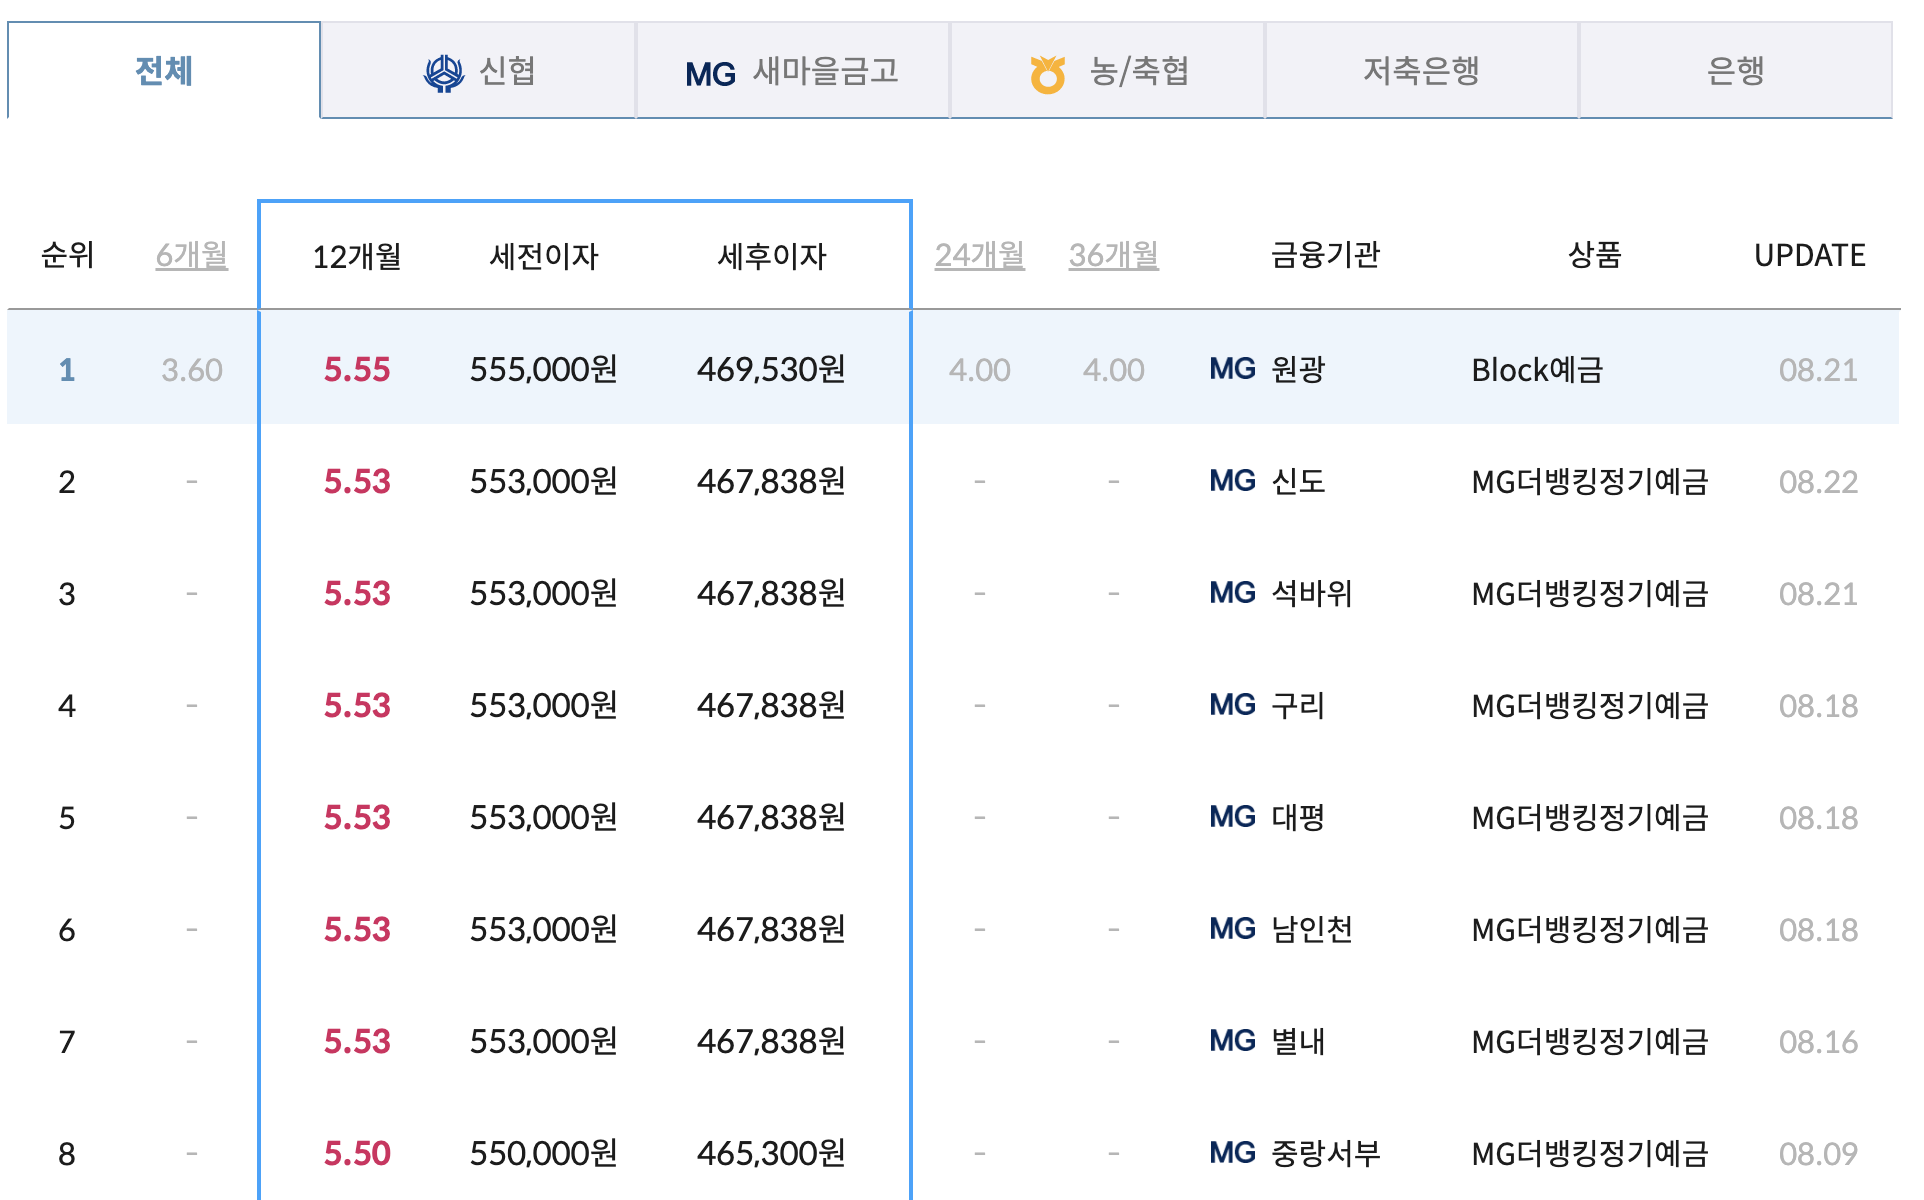Open the Block예금 product
The width and height of the screenshot is (1924, 1200).
click(1537, 370)
